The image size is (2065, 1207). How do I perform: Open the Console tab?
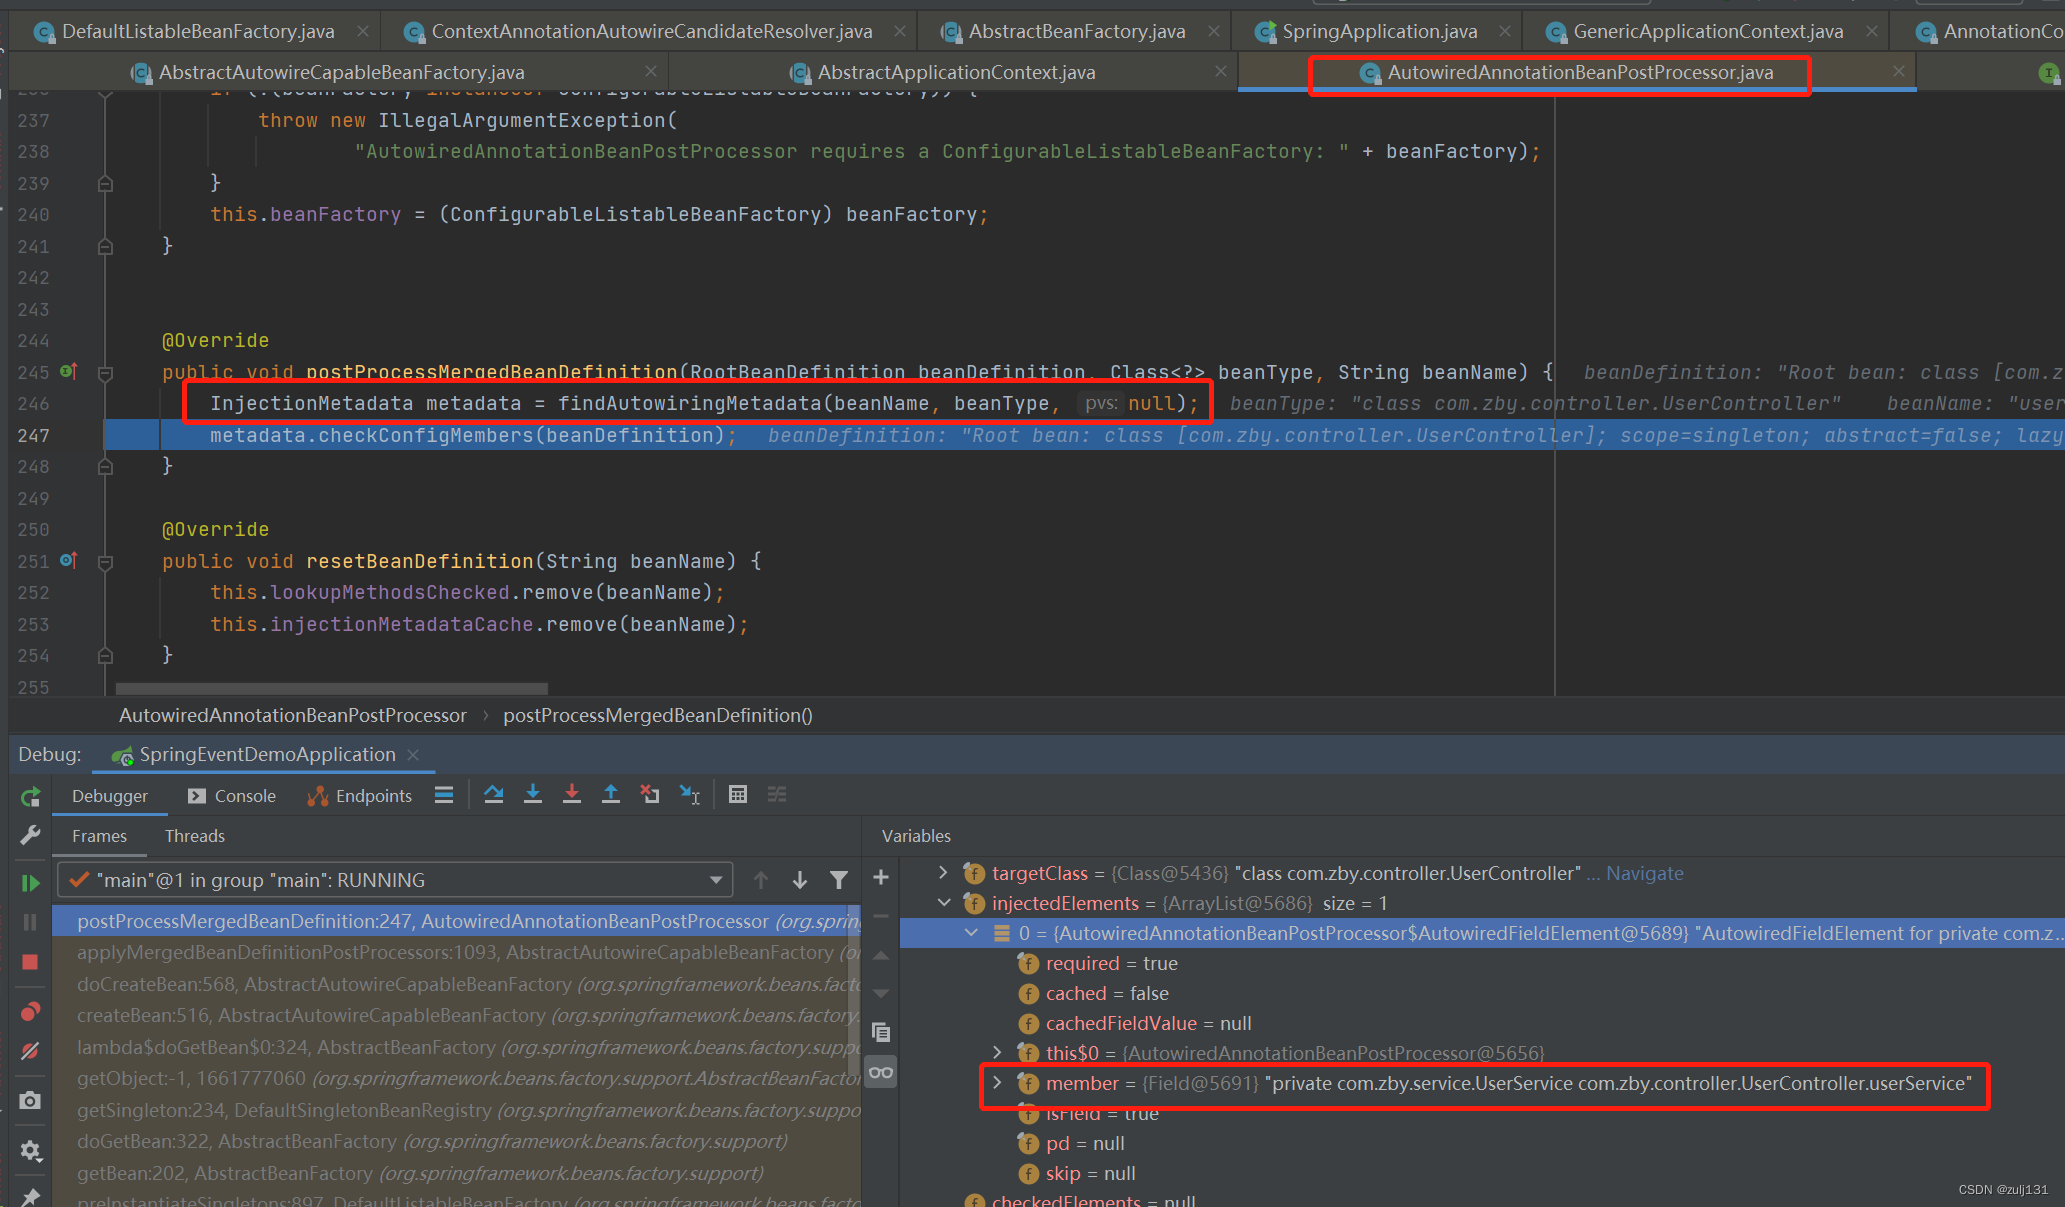click(x=232, y=796)
